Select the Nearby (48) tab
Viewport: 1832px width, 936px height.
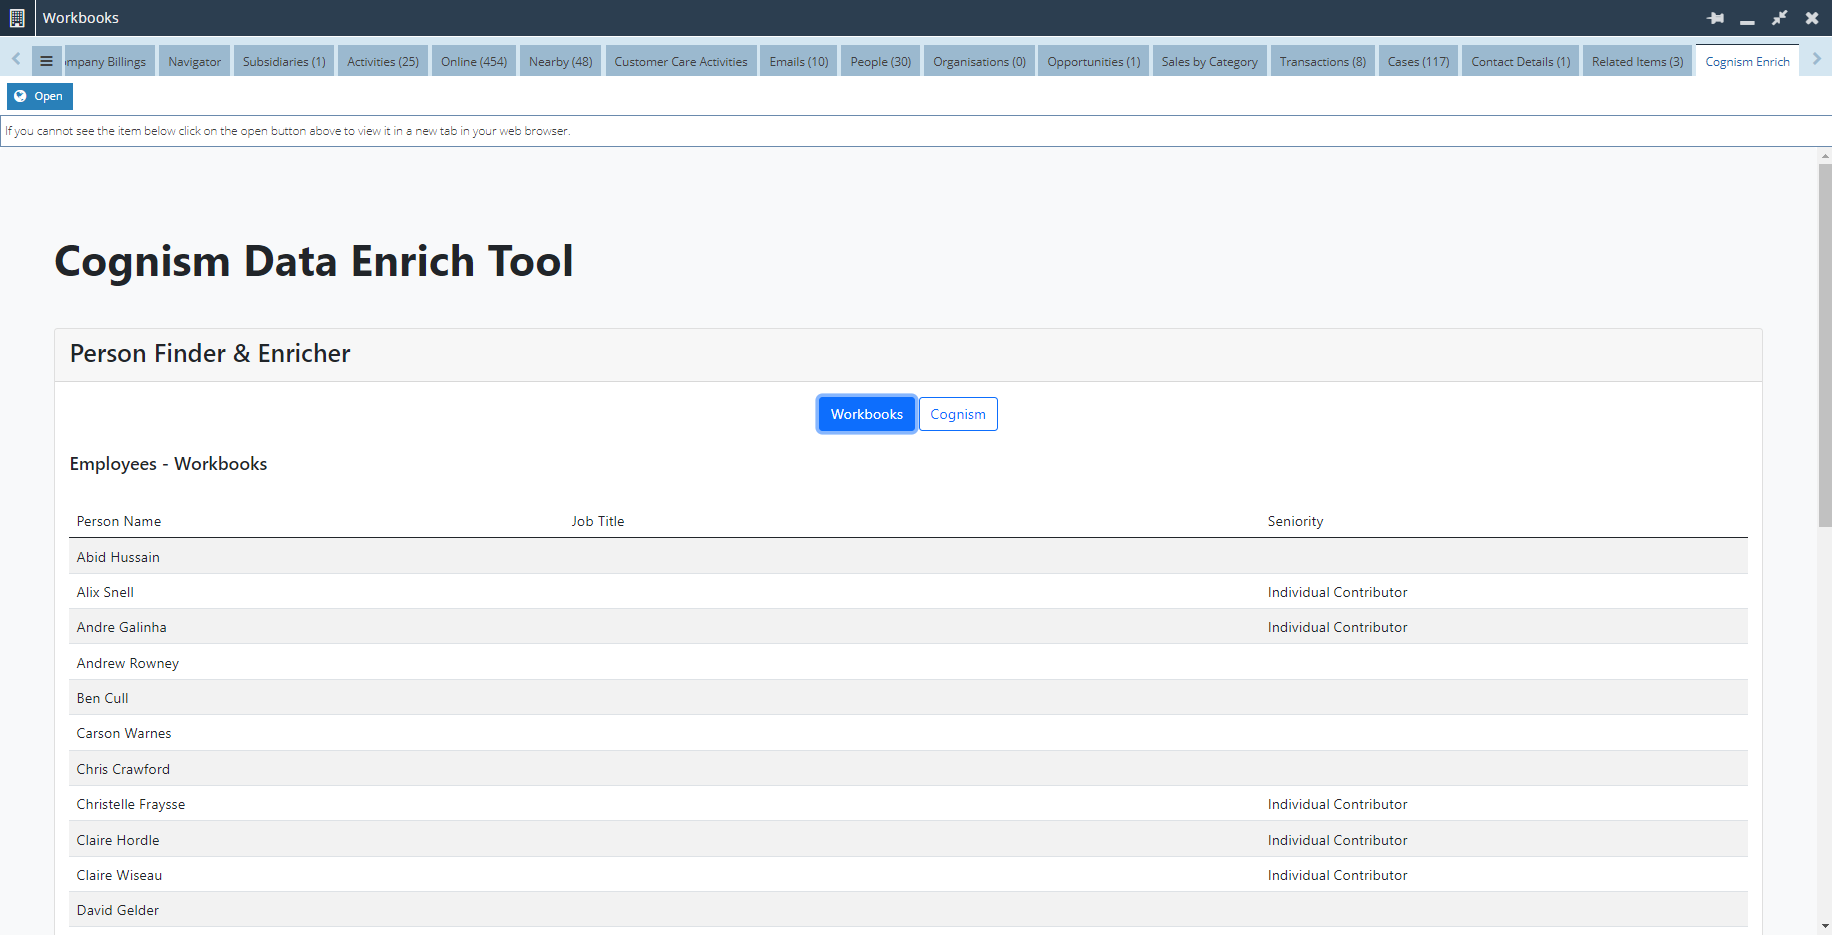coord(560,61)
